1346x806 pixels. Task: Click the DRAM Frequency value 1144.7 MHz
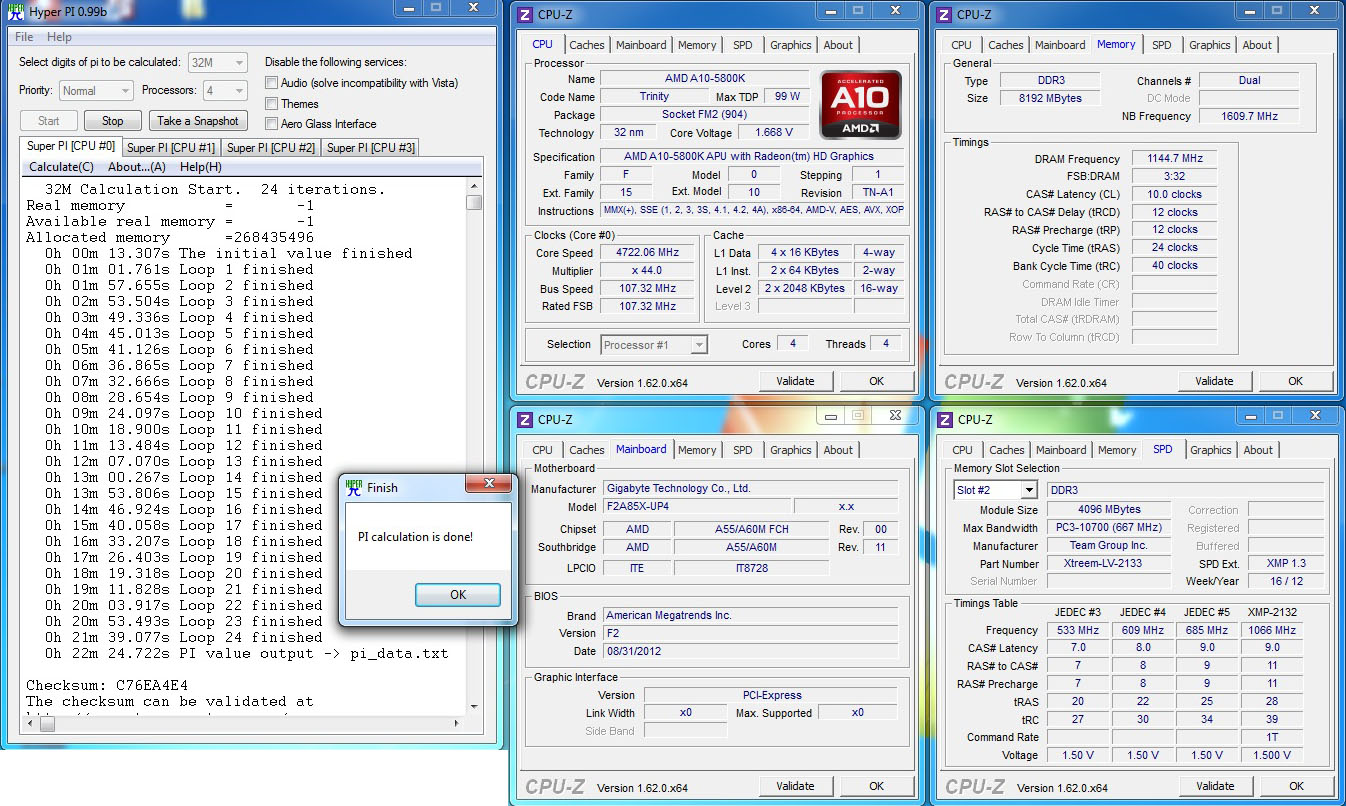[1175, 159]
